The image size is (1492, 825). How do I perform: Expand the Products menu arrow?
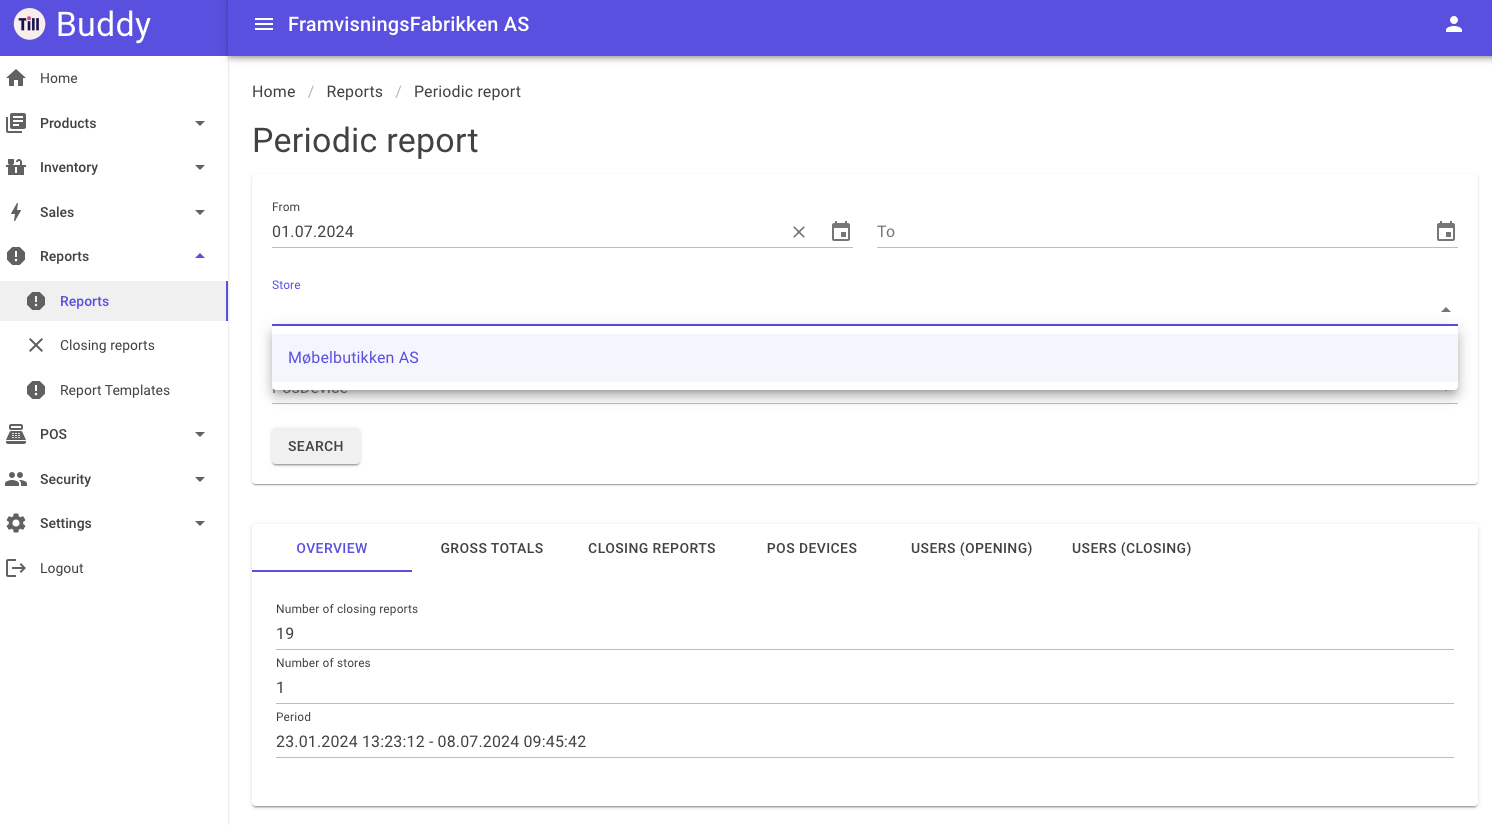[x=200, y=123]
